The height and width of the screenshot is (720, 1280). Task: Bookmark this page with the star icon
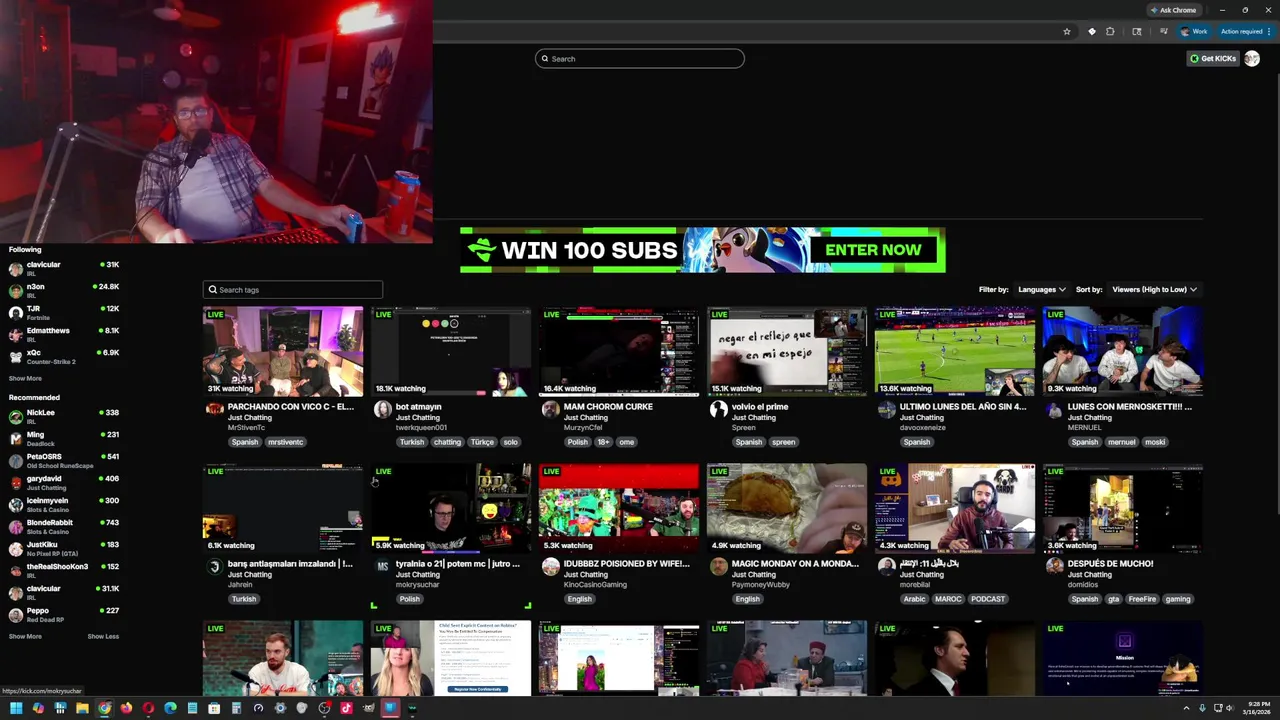(x=1067, y=31)
